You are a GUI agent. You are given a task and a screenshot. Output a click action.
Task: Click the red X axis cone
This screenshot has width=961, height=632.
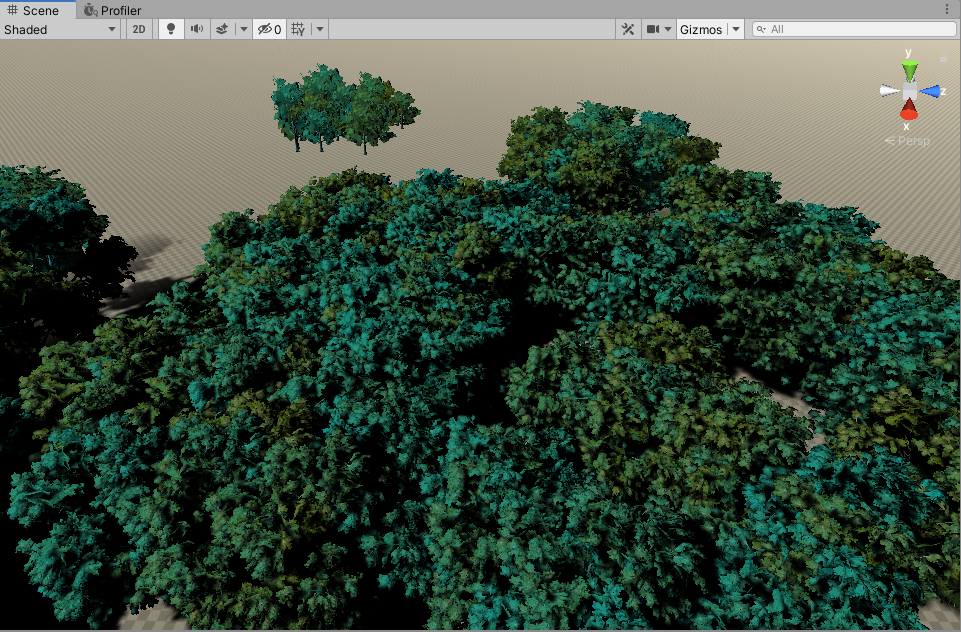(x=909, y=110)
